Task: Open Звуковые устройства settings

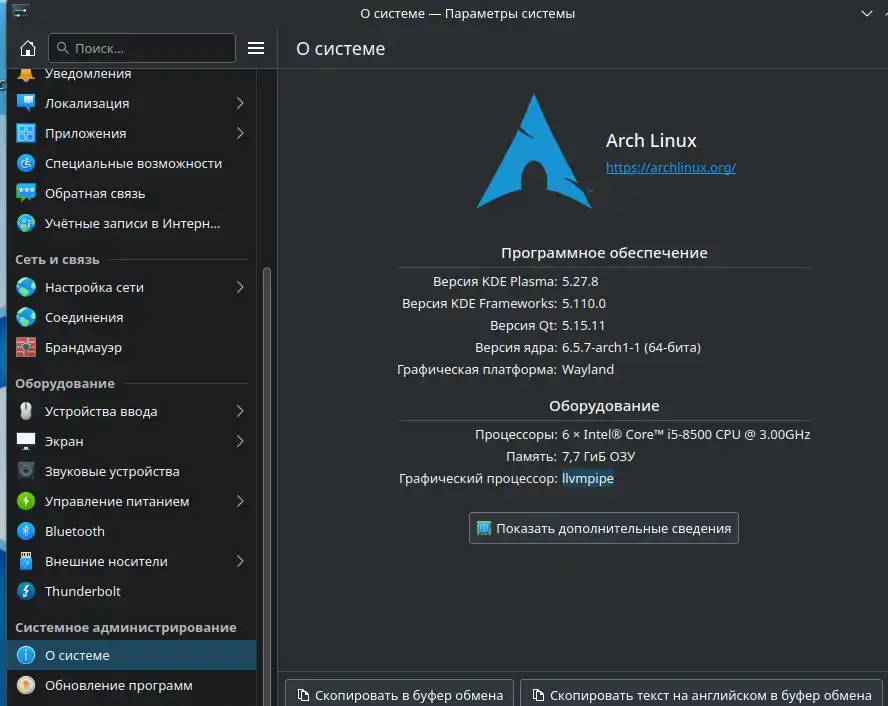Action: click(x=131, y=471)
